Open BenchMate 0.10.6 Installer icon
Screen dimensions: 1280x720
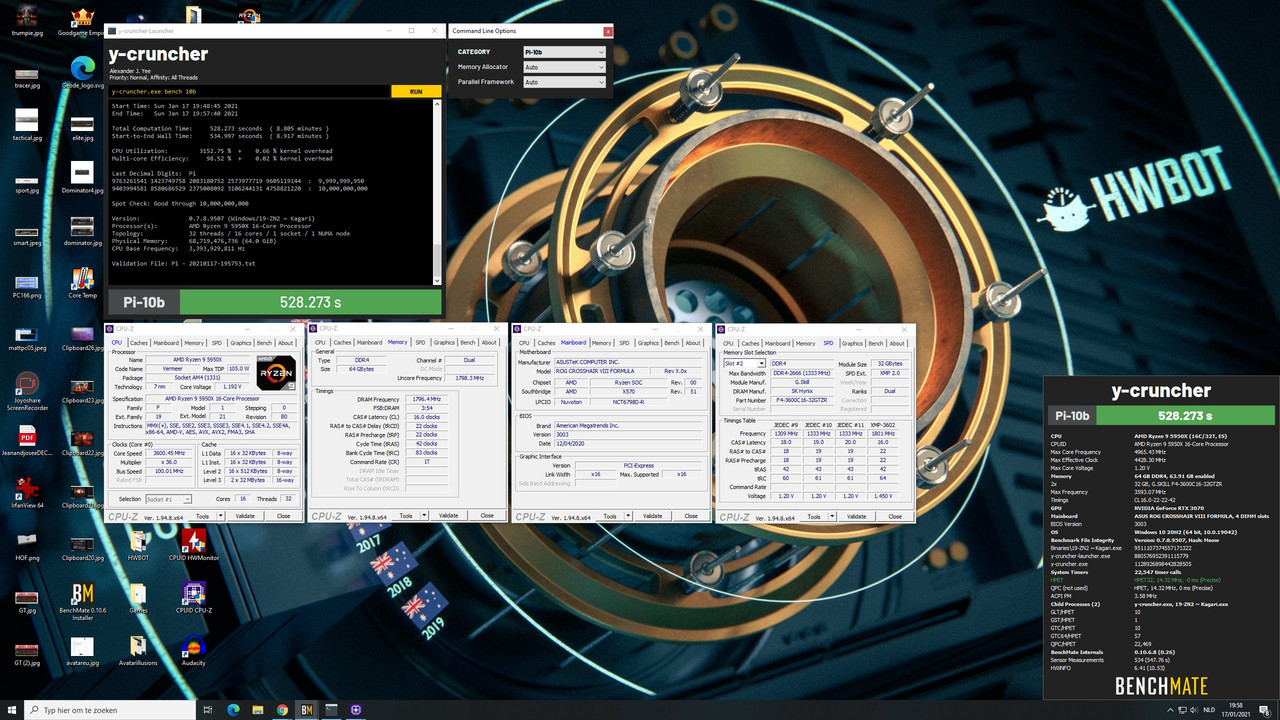click(82, 601)
